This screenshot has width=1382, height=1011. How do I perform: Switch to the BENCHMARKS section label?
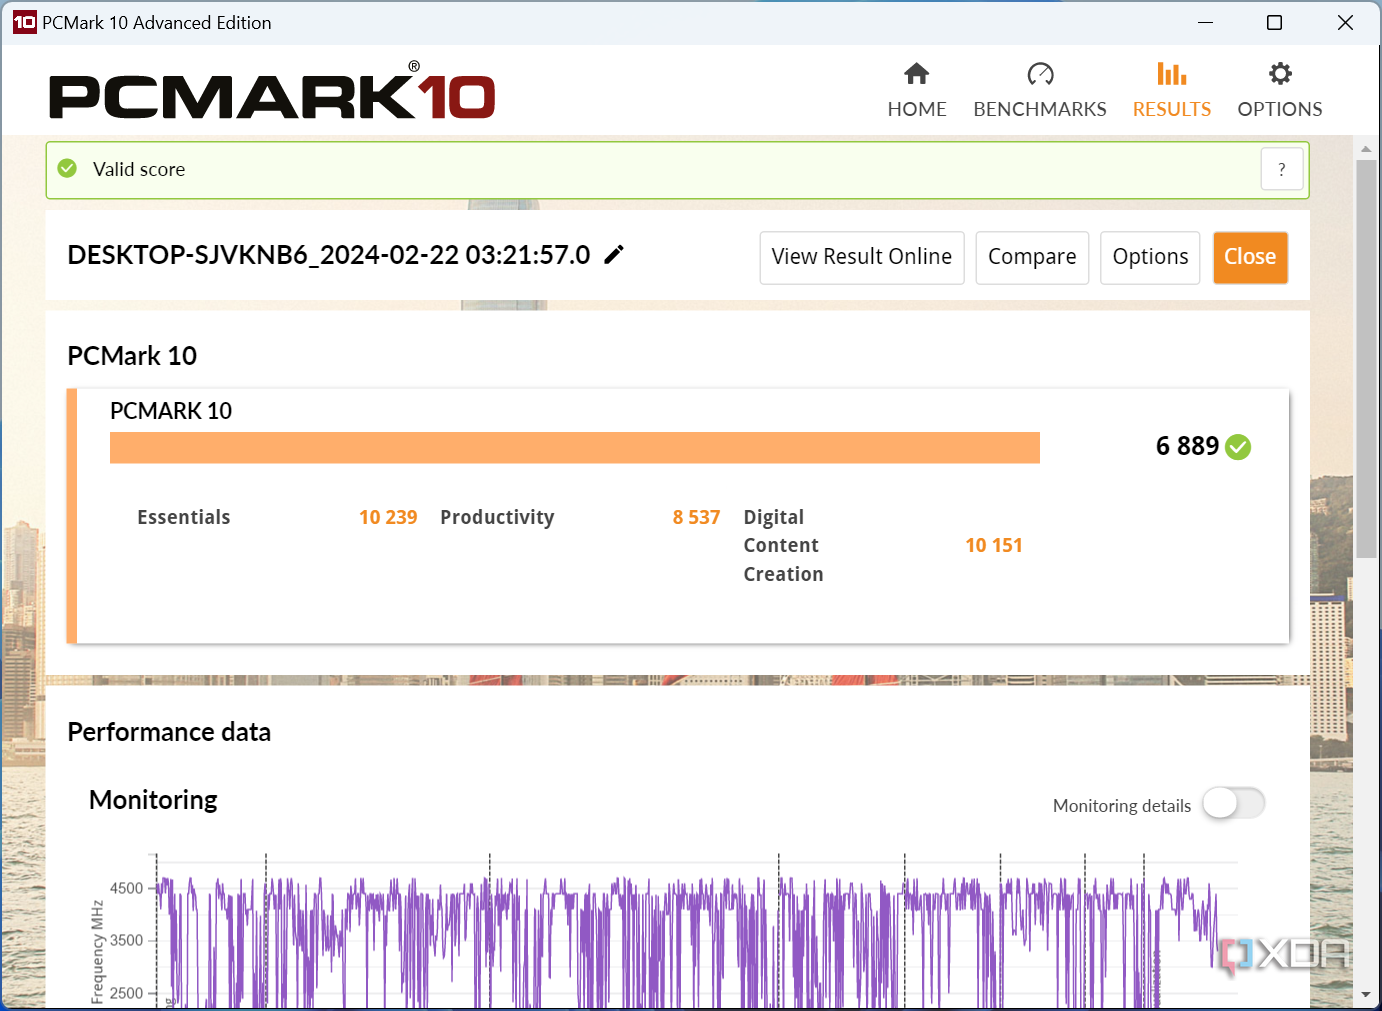(1040, 109)
